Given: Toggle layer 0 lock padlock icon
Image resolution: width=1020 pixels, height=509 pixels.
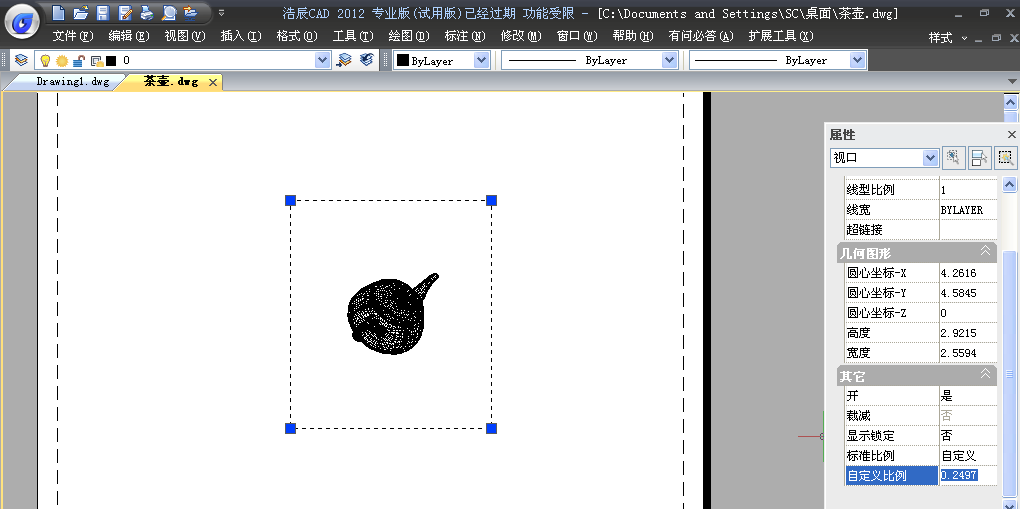Looking at the screenshot, I should pyautogui.click(x=78, y=60).
